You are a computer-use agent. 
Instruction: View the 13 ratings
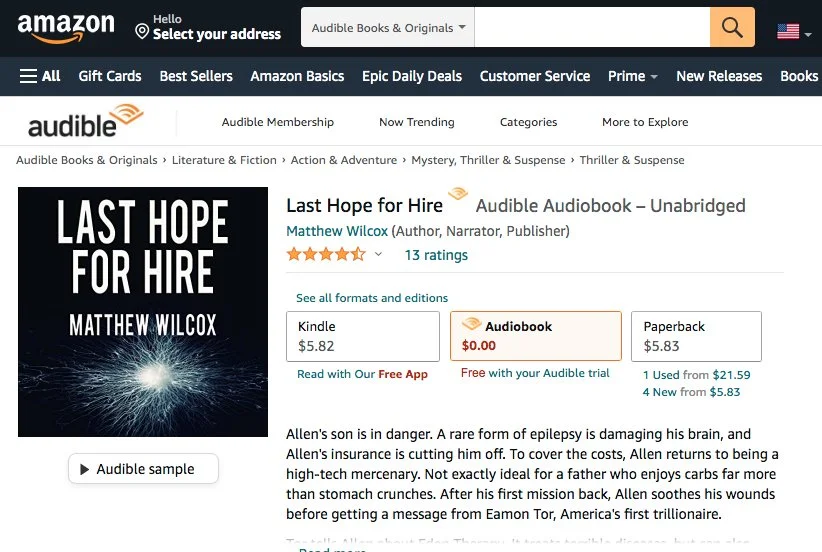point(436,255)
